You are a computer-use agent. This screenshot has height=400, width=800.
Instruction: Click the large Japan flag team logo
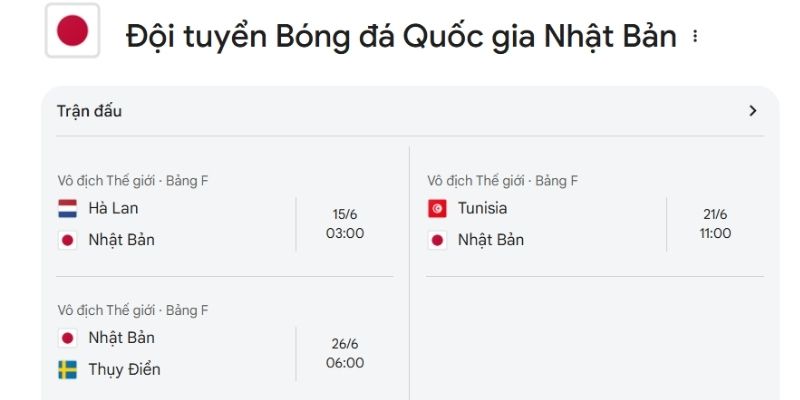(72, 31)
